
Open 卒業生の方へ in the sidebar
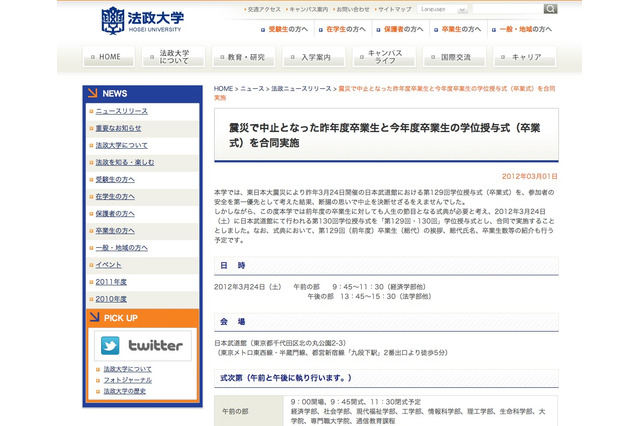coord(115,231)
